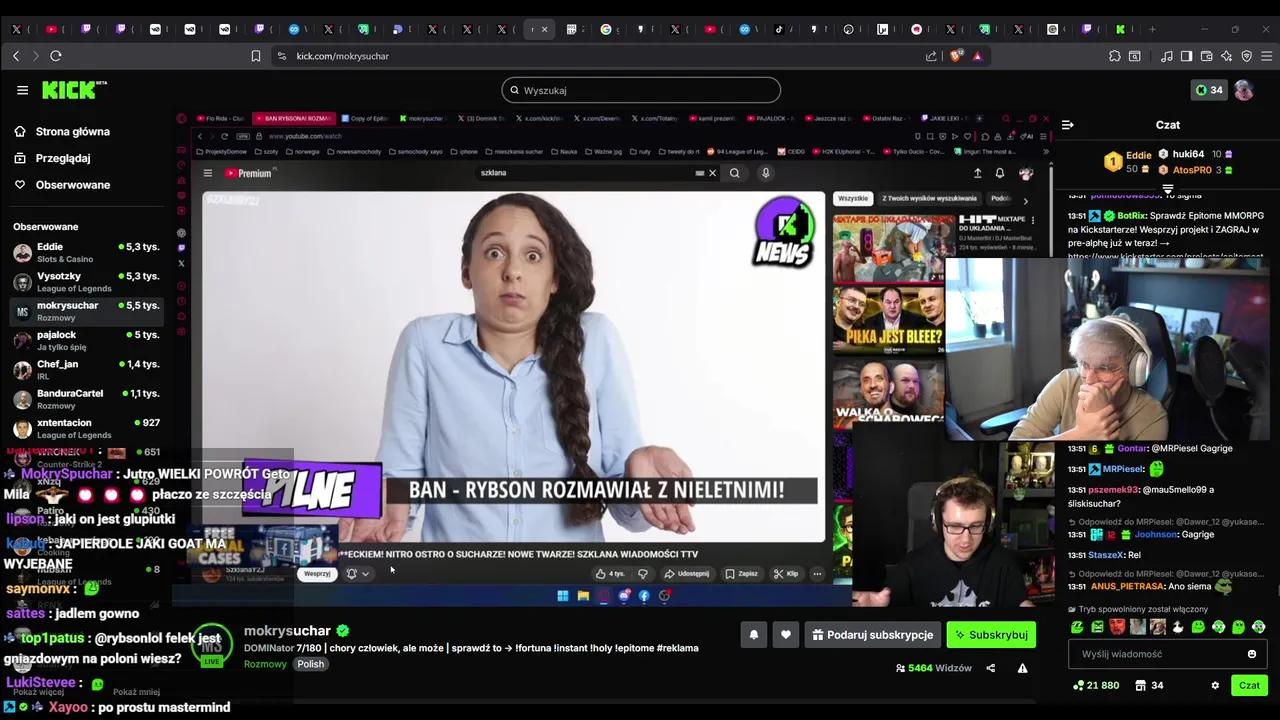This screenshot has width=1280, height=720.
Task: Close the active browser tab
Action: (544, 29)
